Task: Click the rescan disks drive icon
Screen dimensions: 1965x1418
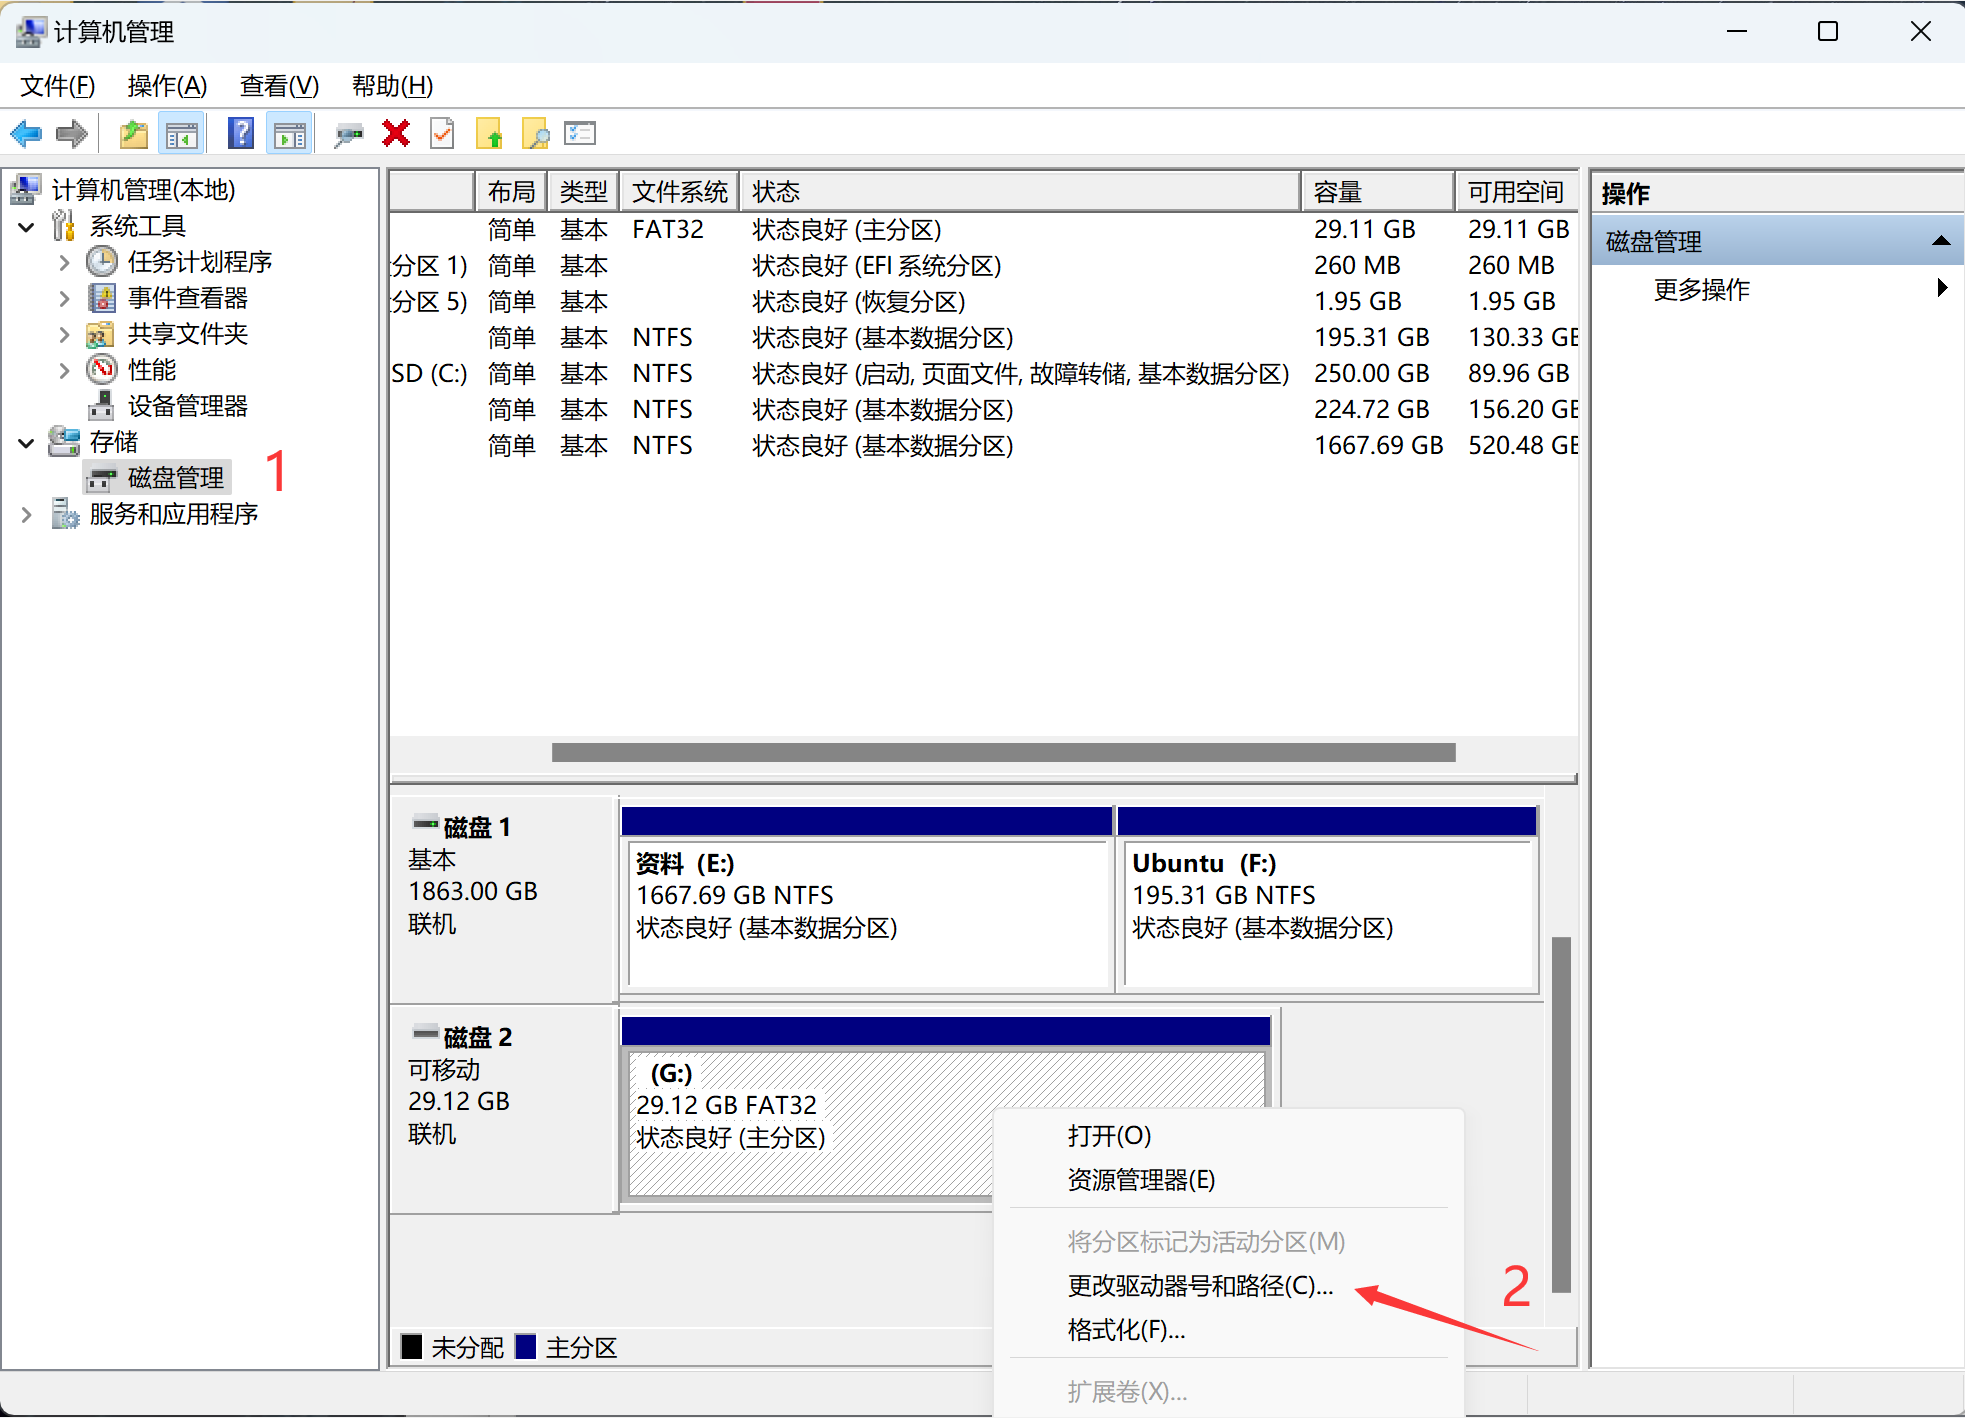Action: click(x=348, y=134)
